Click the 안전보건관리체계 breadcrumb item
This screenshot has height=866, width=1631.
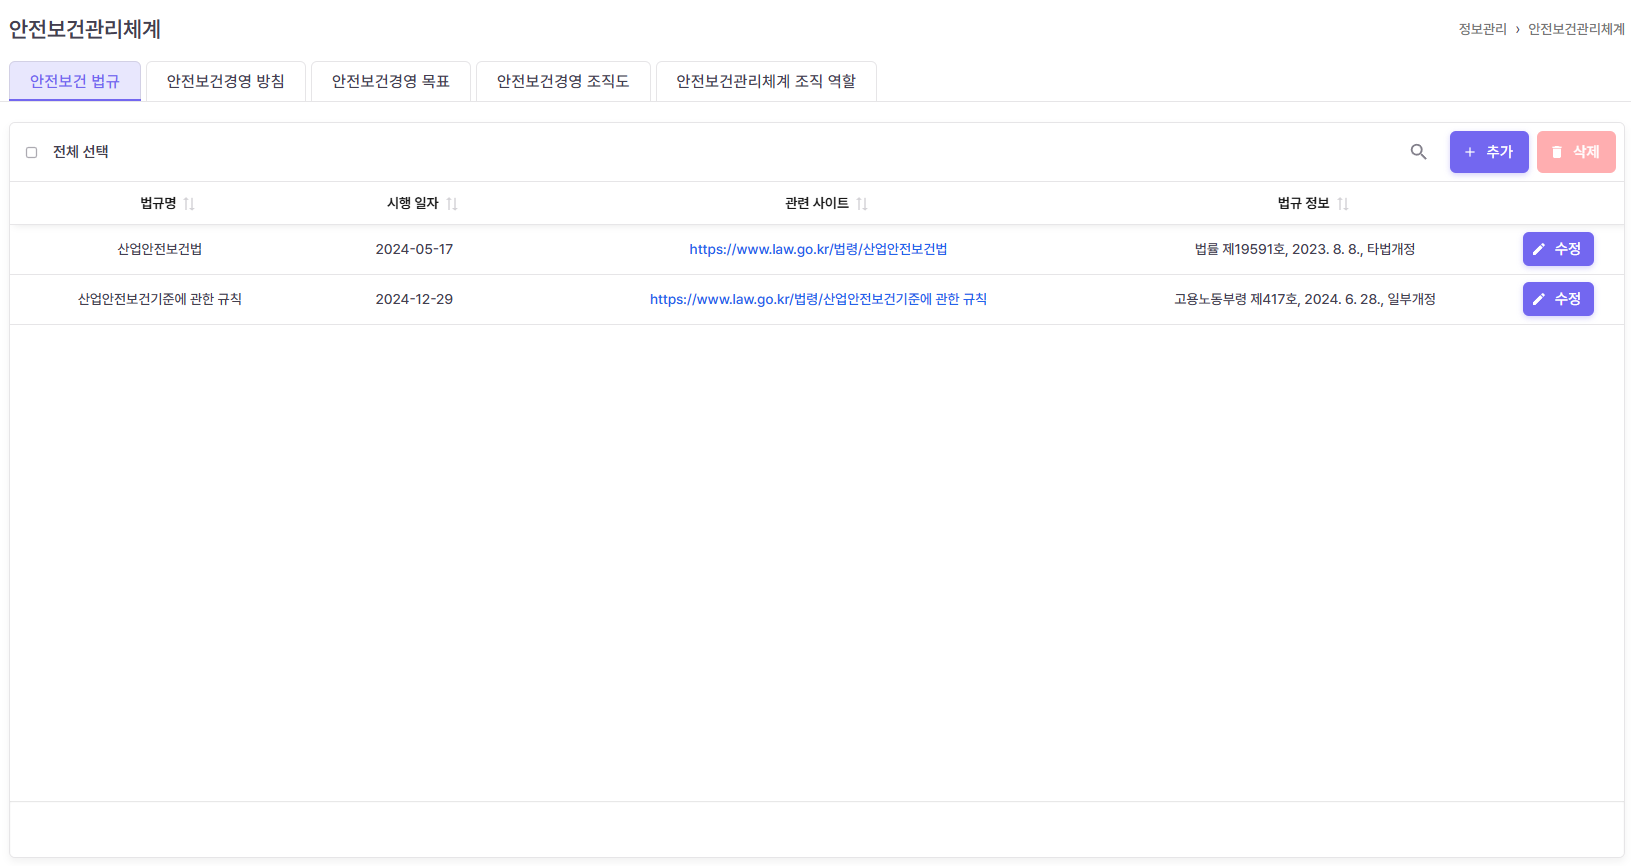coord(1575,29)
